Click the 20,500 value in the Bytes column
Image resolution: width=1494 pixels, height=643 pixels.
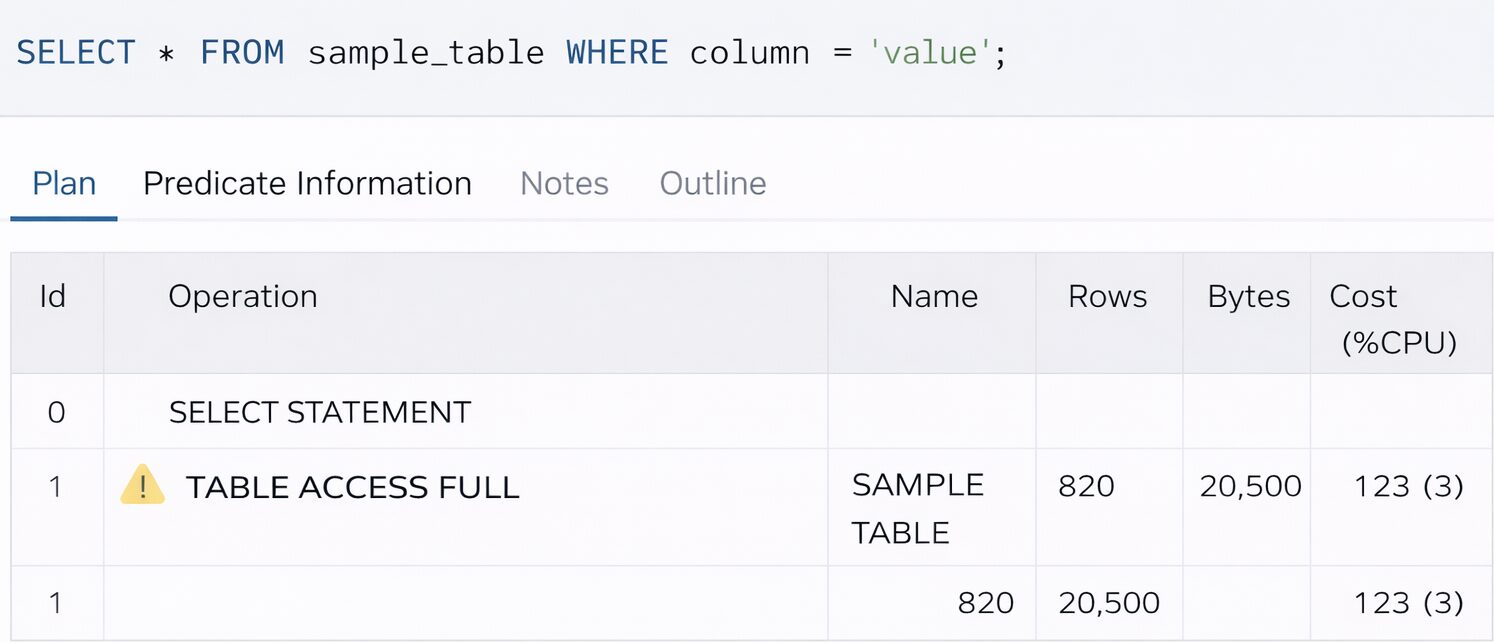1250,487
